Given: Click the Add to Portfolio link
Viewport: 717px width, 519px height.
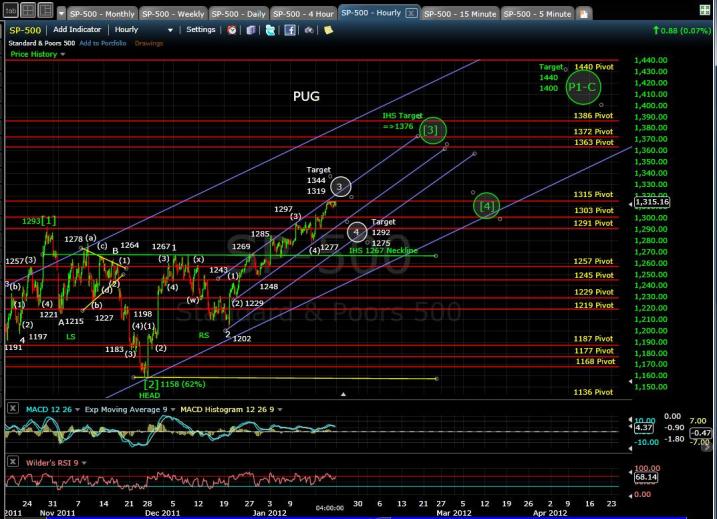Looking at the screenshot, I should pyautogui.click(x=102, y=43).
